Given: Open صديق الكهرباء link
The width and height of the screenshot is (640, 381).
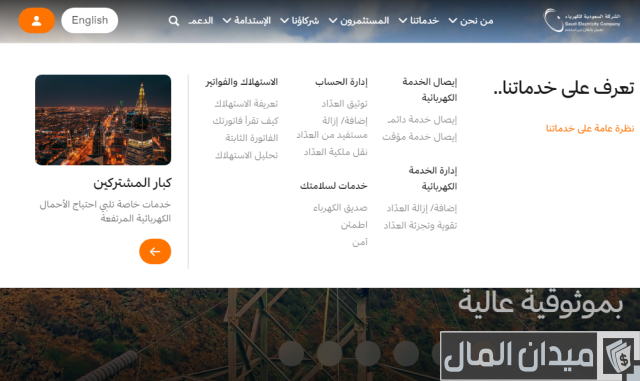Looking at the screenshot, I should [340, 208].
